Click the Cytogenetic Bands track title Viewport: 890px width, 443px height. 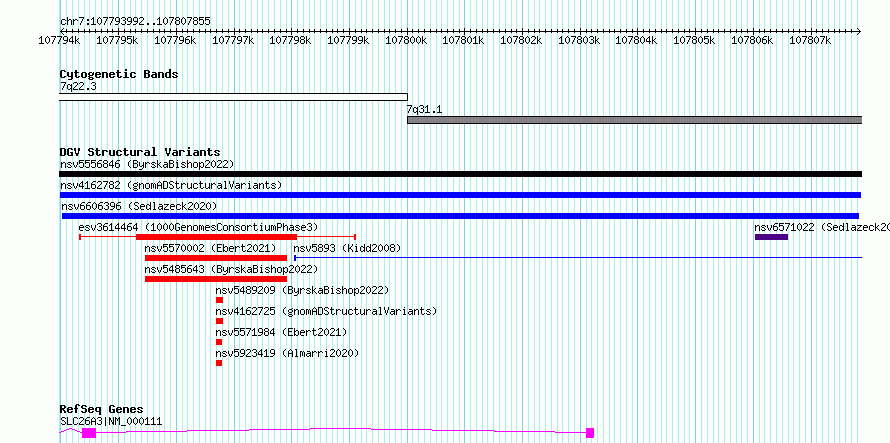pyautogui.click(x=119, y=74)
